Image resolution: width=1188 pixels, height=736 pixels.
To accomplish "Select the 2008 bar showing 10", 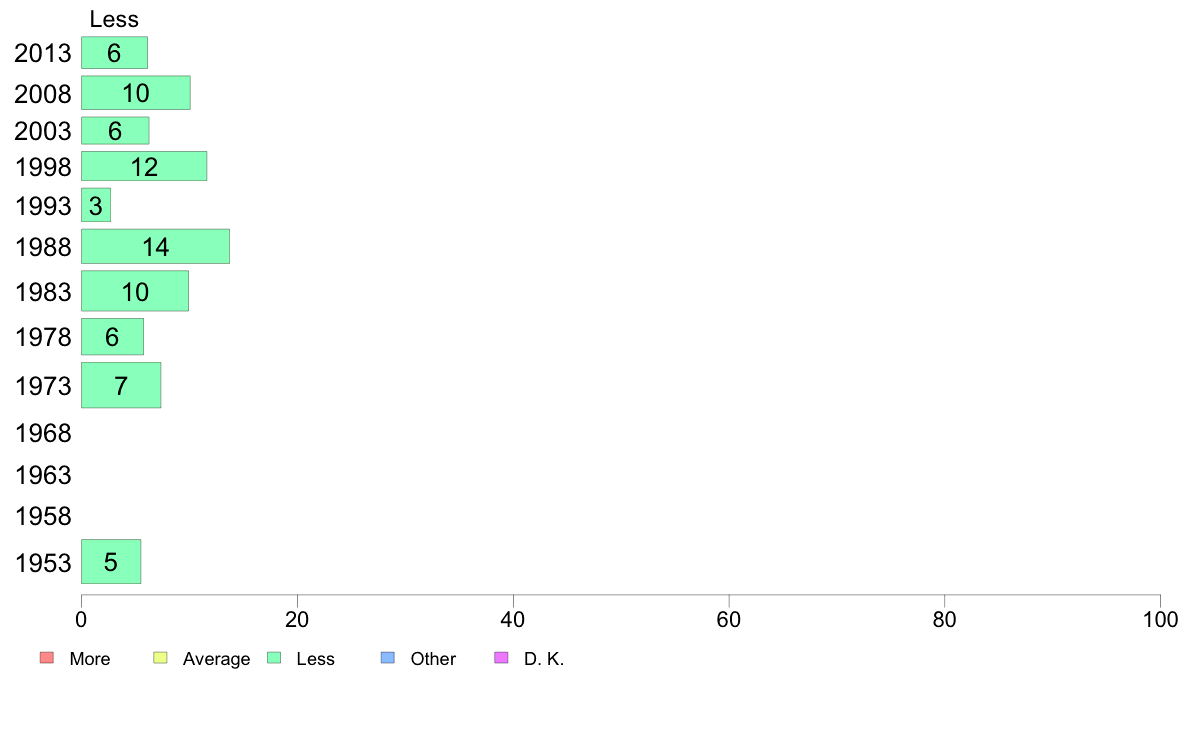I will (x=136, y=93).
